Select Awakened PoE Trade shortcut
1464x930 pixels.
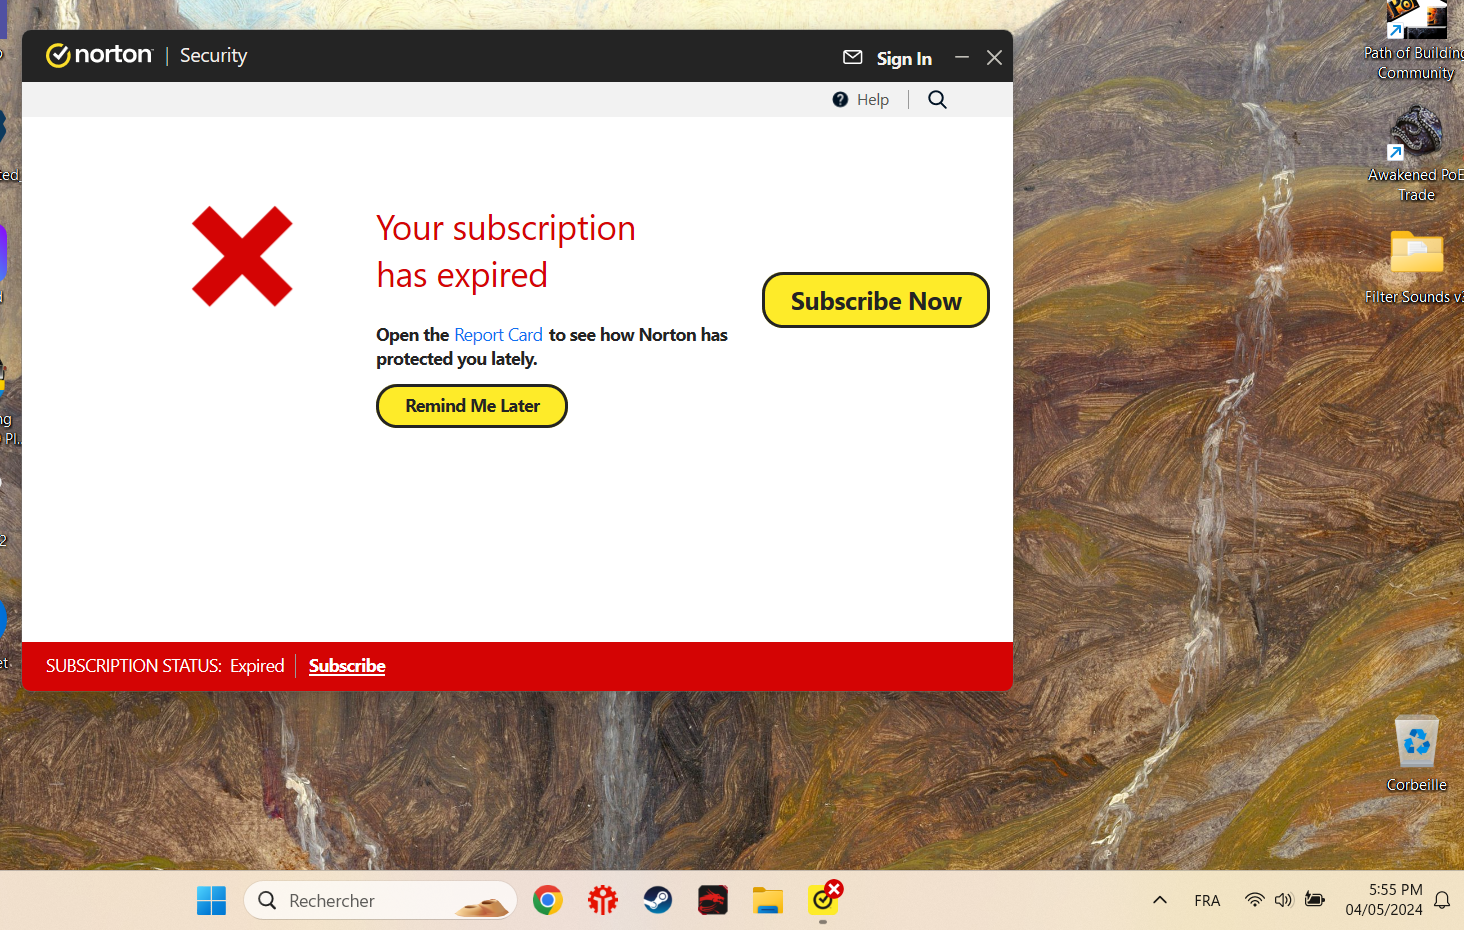[x=1417, y=155]
